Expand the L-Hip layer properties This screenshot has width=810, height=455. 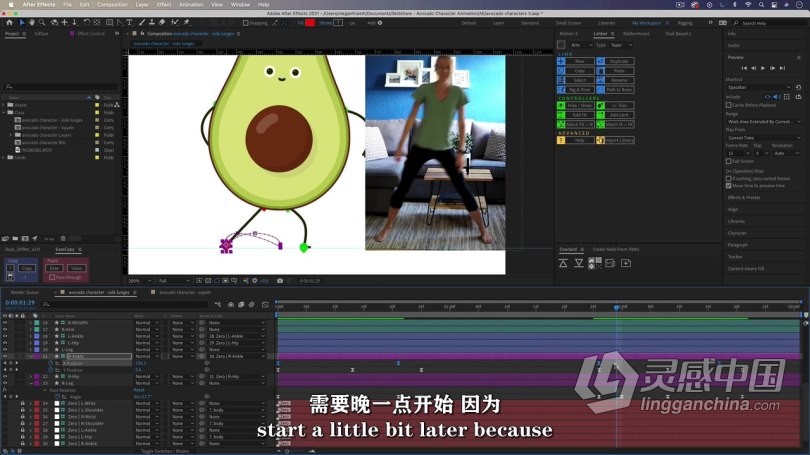(30, 343)
